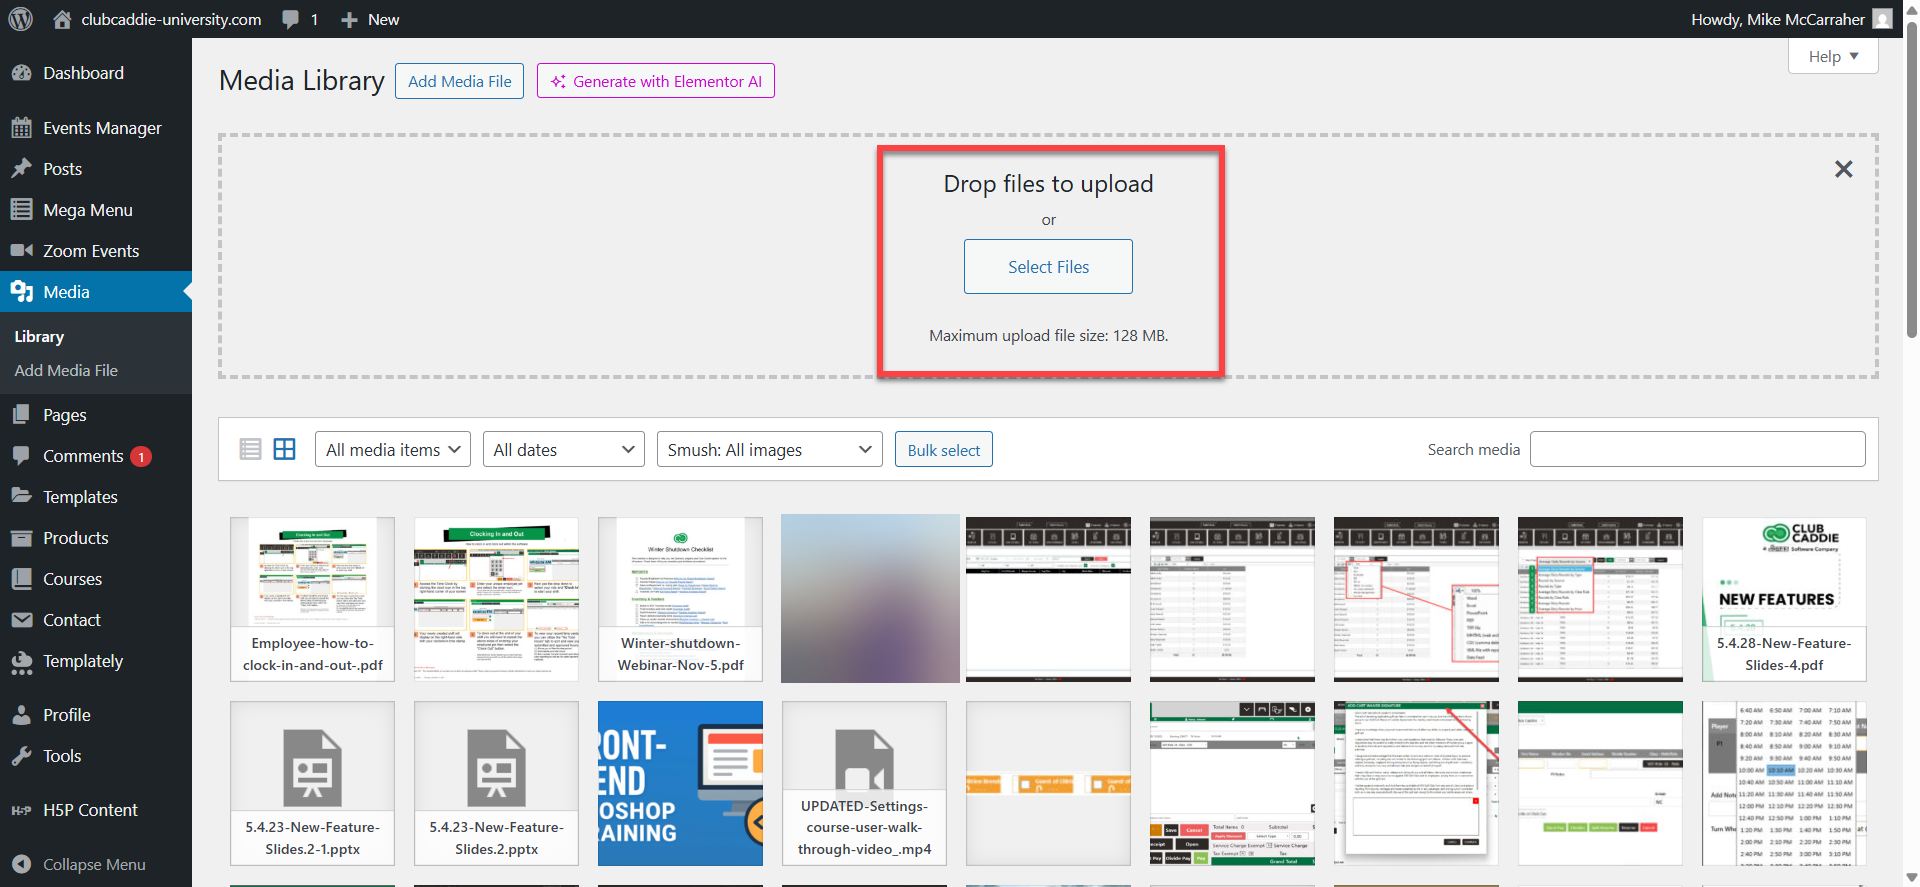The height and width of the screenshot is (887, 1920).
Task: Open the Dashboard sidebar item
Action: pyautogui.click(x=83, y=73)
